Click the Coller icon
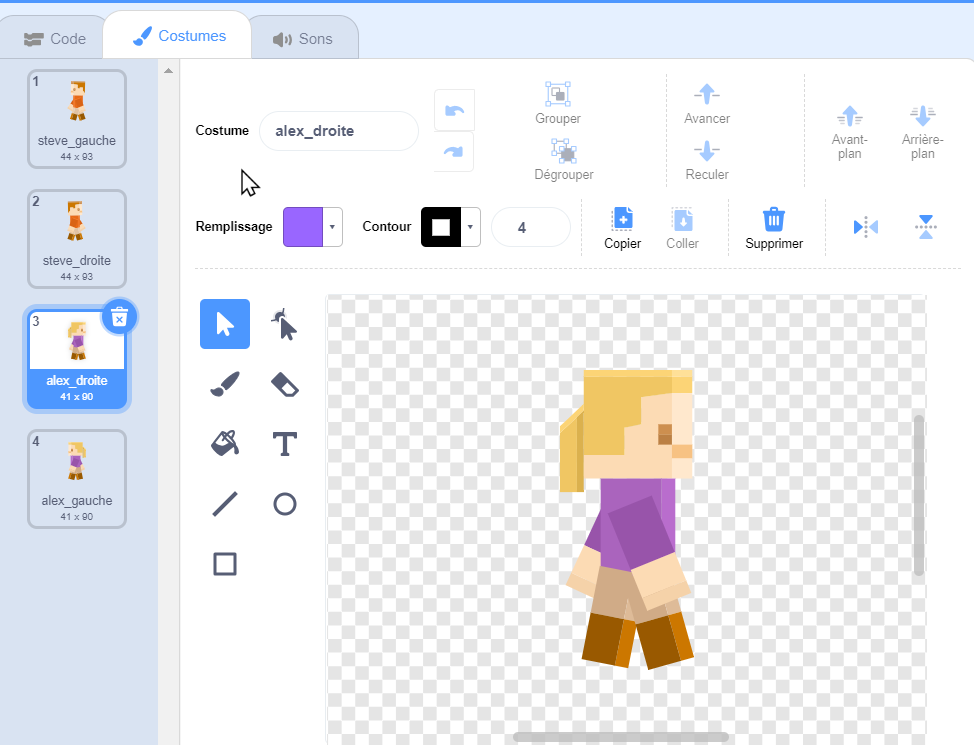Viewport: 974px width, 745px height. (682, 219)
